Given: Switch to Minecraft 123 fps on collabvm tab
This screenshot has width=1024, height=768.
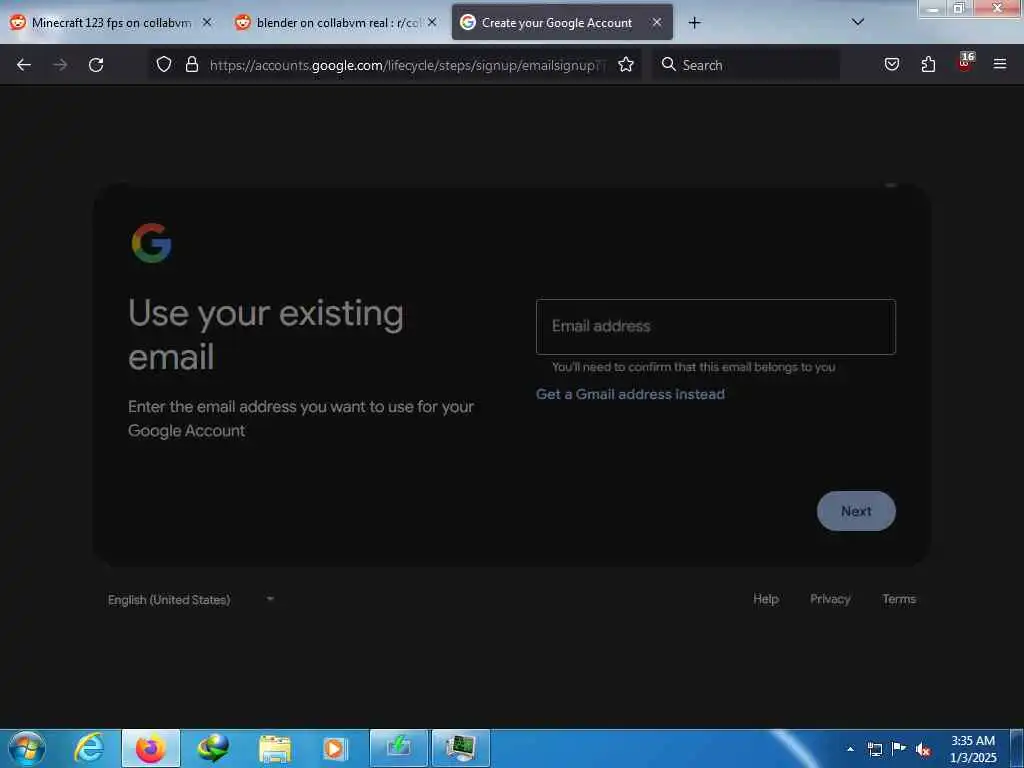Looking at the screenshot, I should tap(111, 23).
